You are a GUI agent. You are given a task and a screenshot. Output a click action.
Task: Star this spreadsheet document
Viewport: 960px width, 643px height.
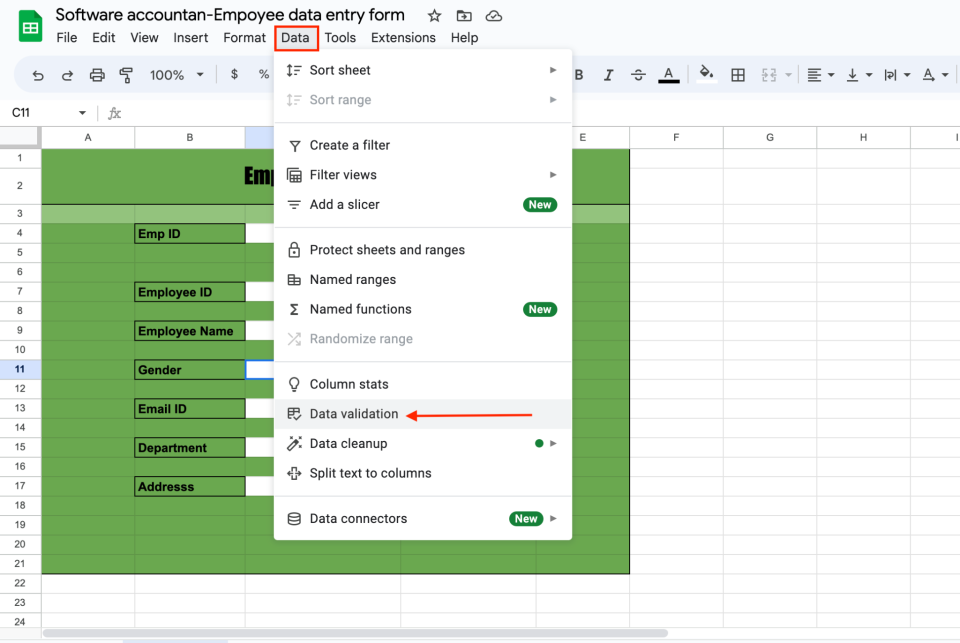point(434,16)
